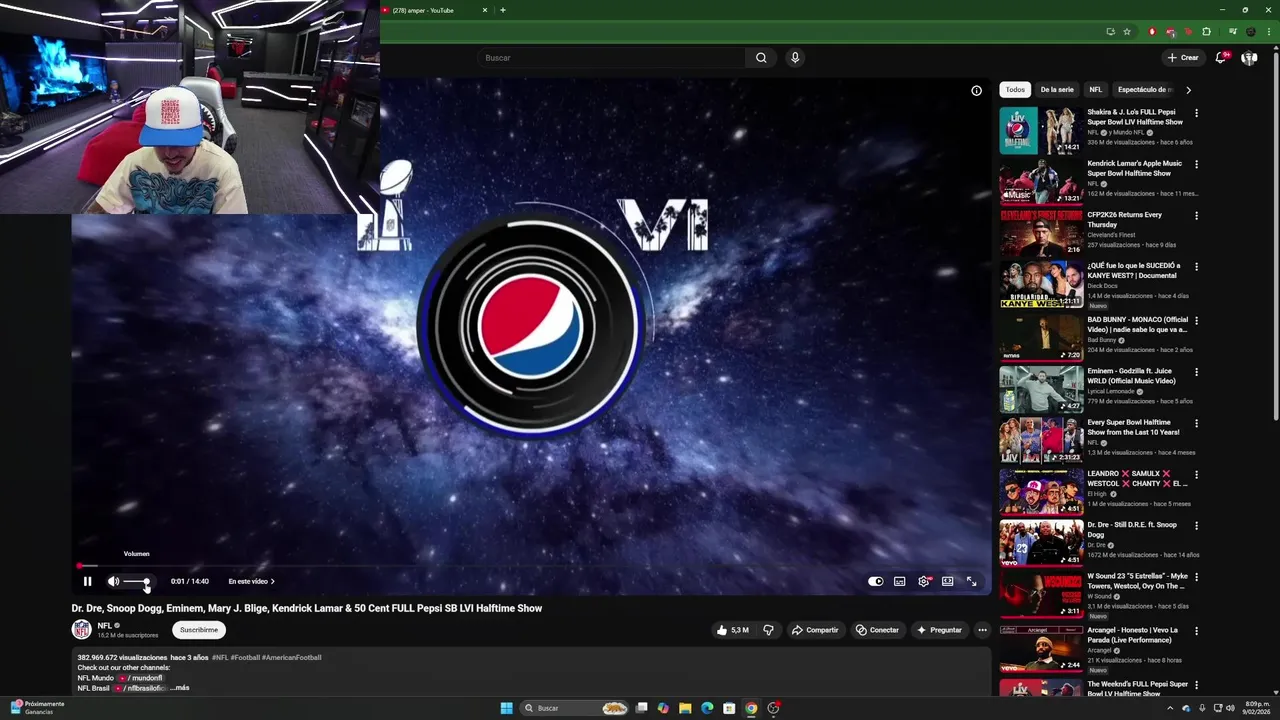
Task: Open the YouTube account avatar menu
Action: click(x=1249, y=58)
